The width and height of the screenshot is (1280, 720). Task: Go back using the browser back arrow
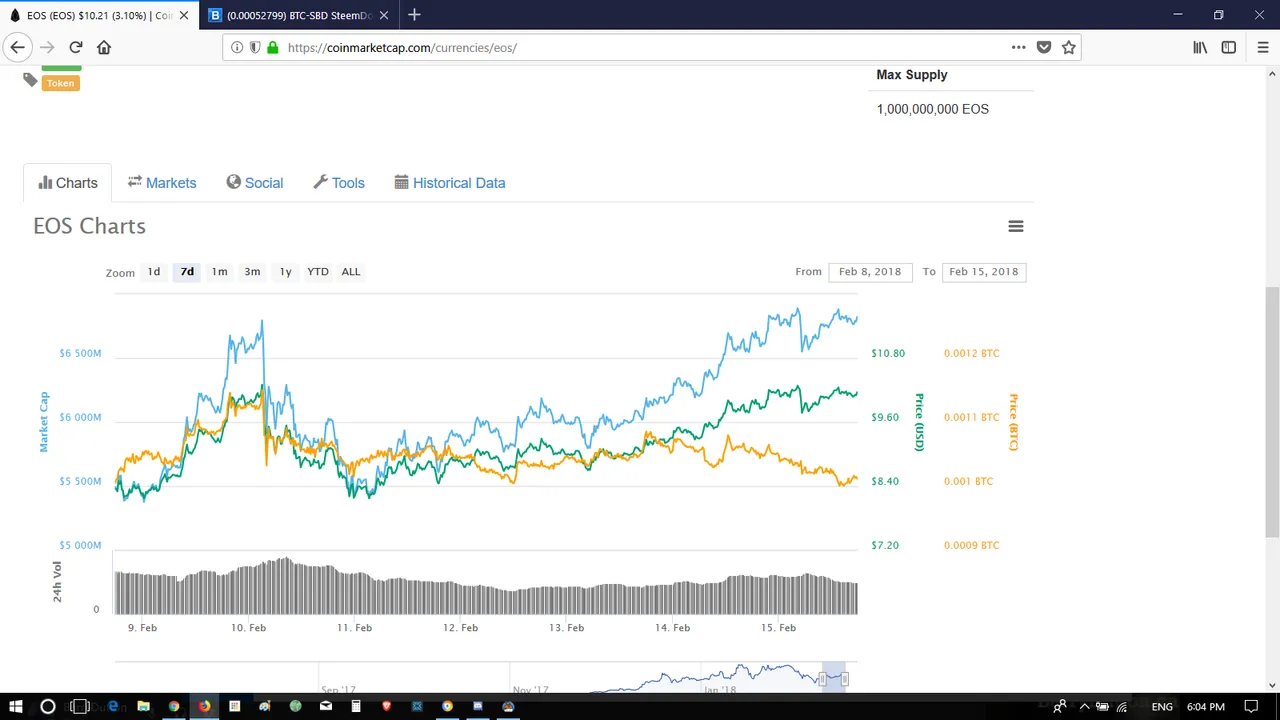coord(17,47)
